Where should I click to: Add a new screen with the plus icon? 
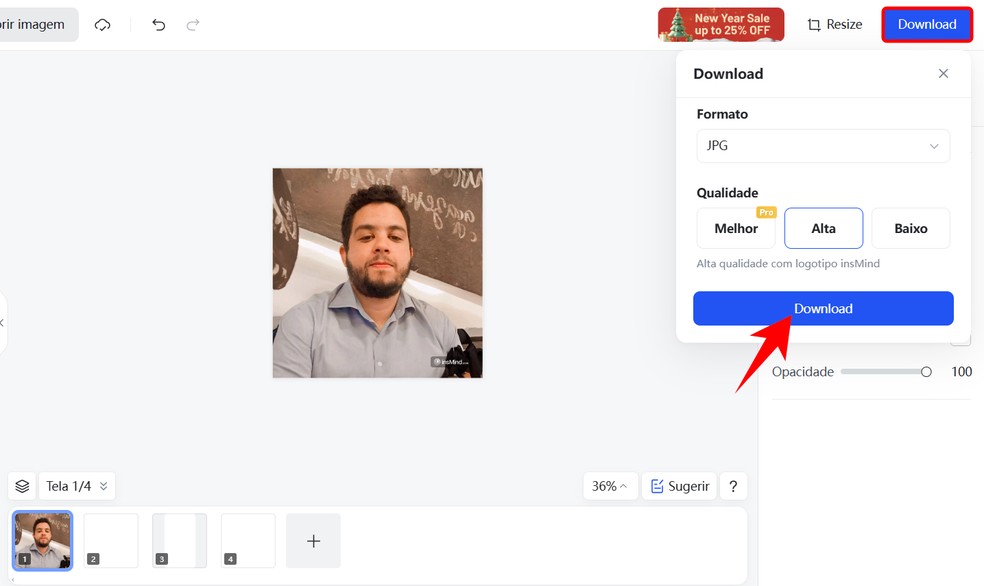tap(313, 540)
